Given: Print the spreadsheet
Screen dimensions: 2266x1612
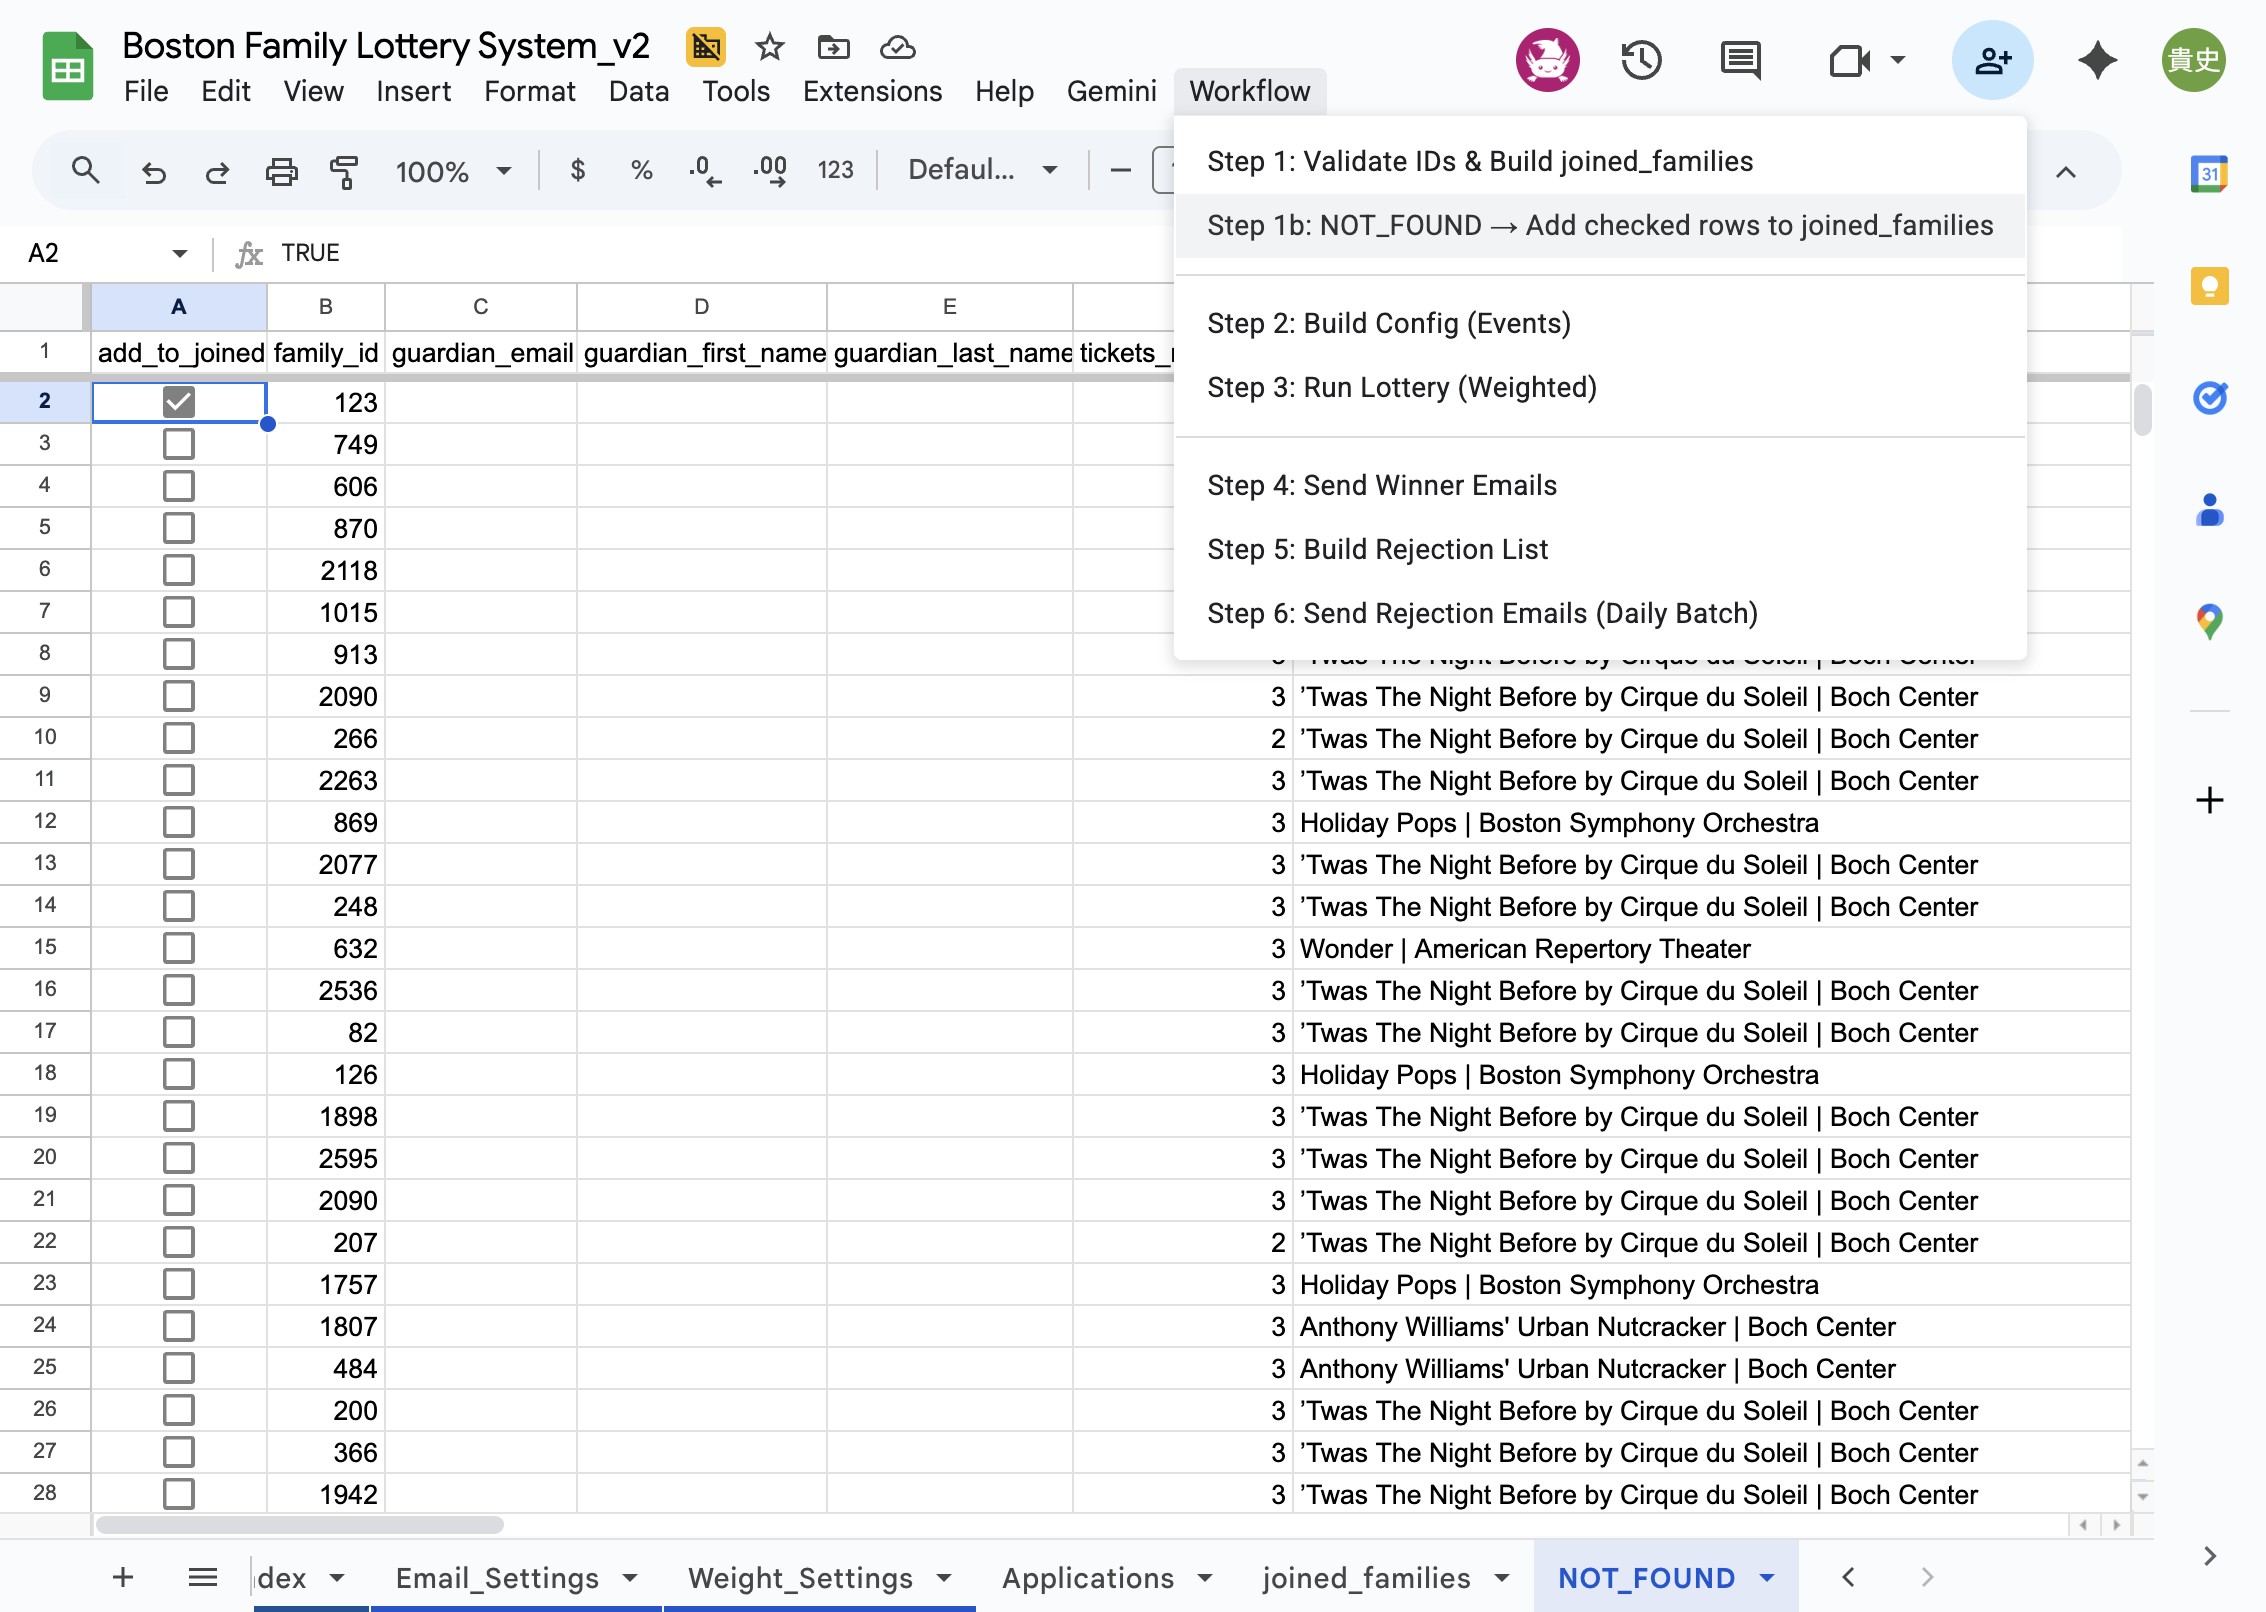Looking at the screenshot, I should point(281,172).
